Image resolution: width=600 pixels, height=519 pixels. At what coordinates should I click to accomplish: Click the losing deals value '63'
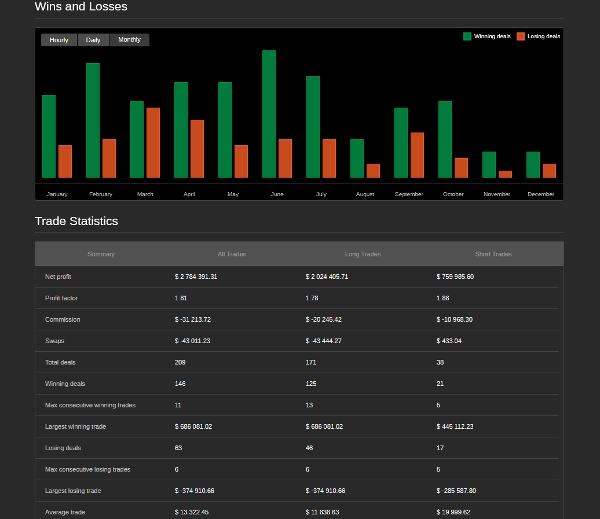(178, 448)
